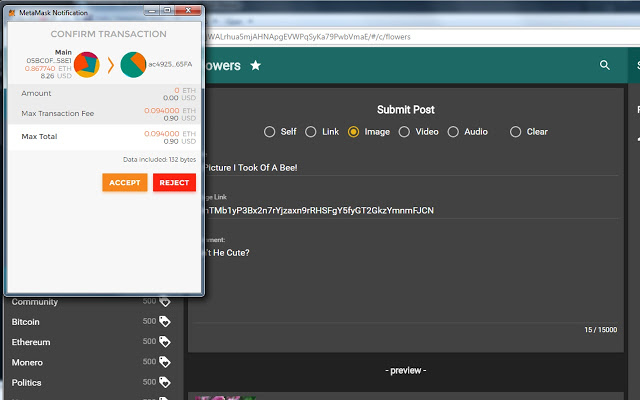Click the tag icon next to Community
Viewport: 640px width, 400px height.
pos(165,302)
